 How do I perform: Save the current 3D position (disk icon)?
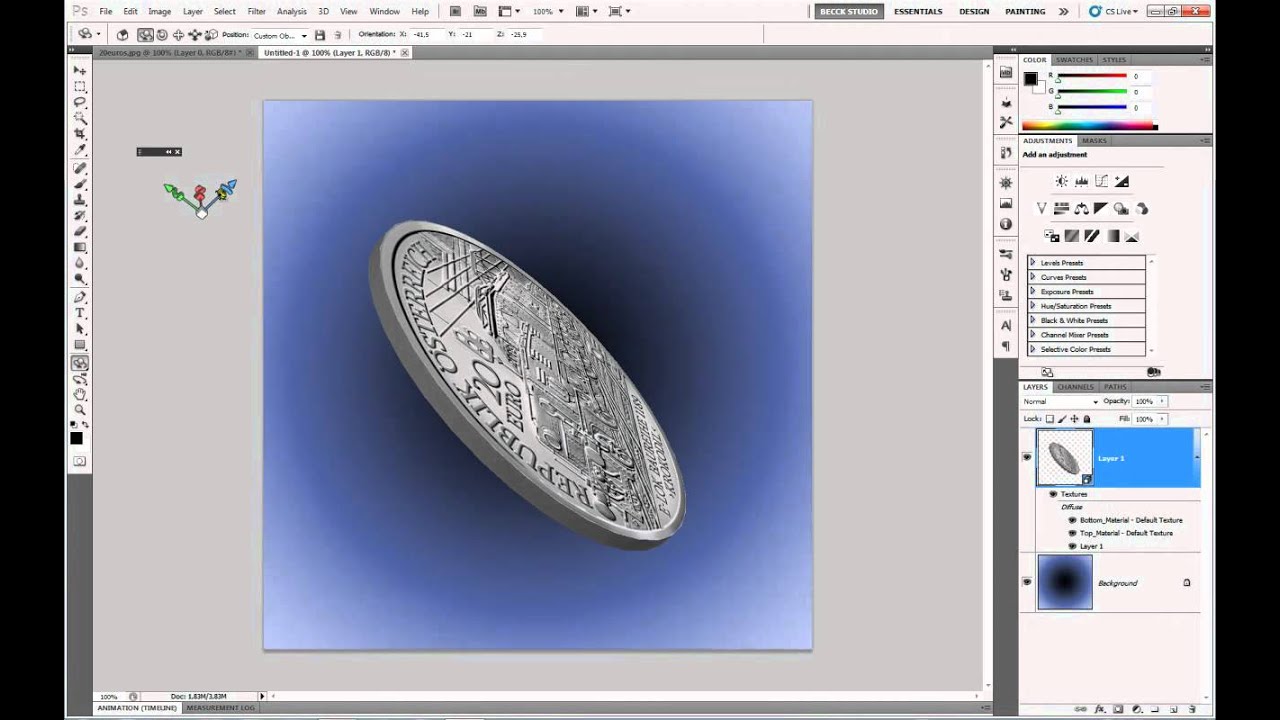[319, 34]
